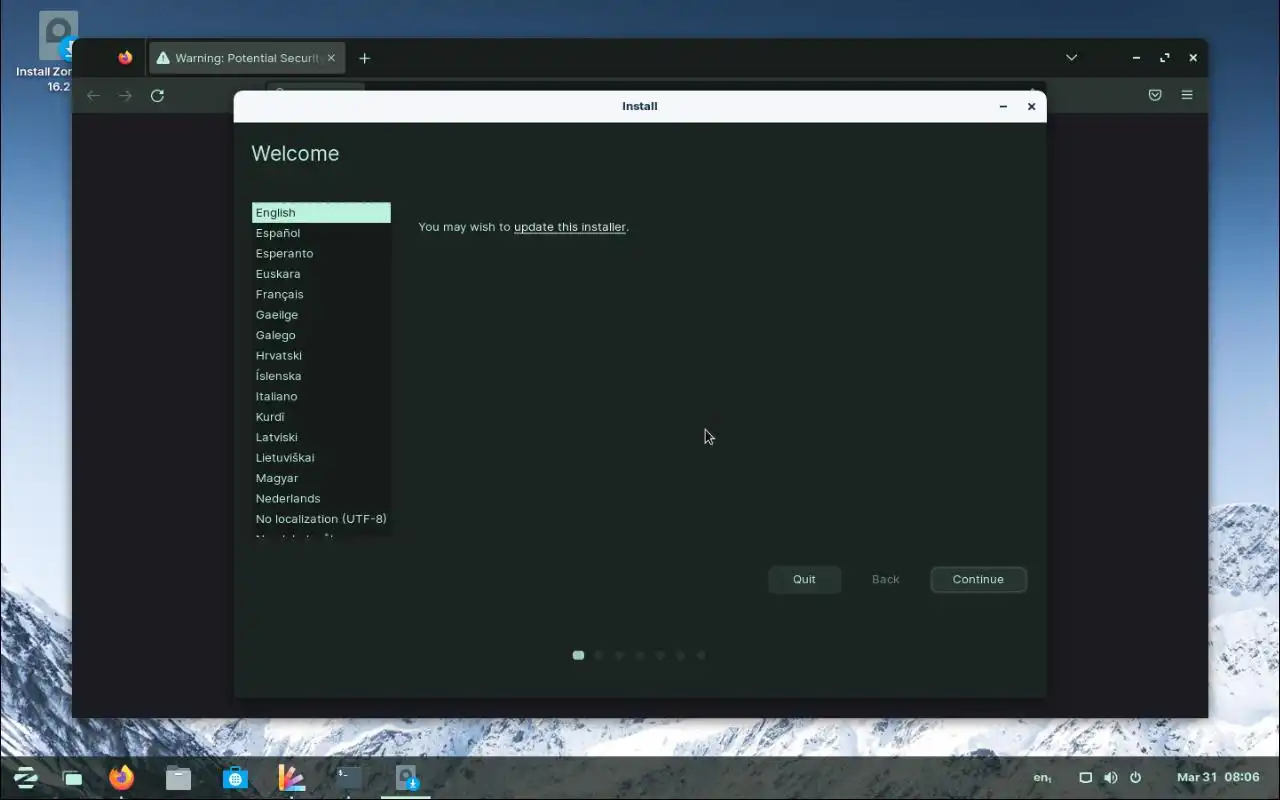Select Nederlands in the language list
Screen dimensions: 1280x800
coord(321,499)
